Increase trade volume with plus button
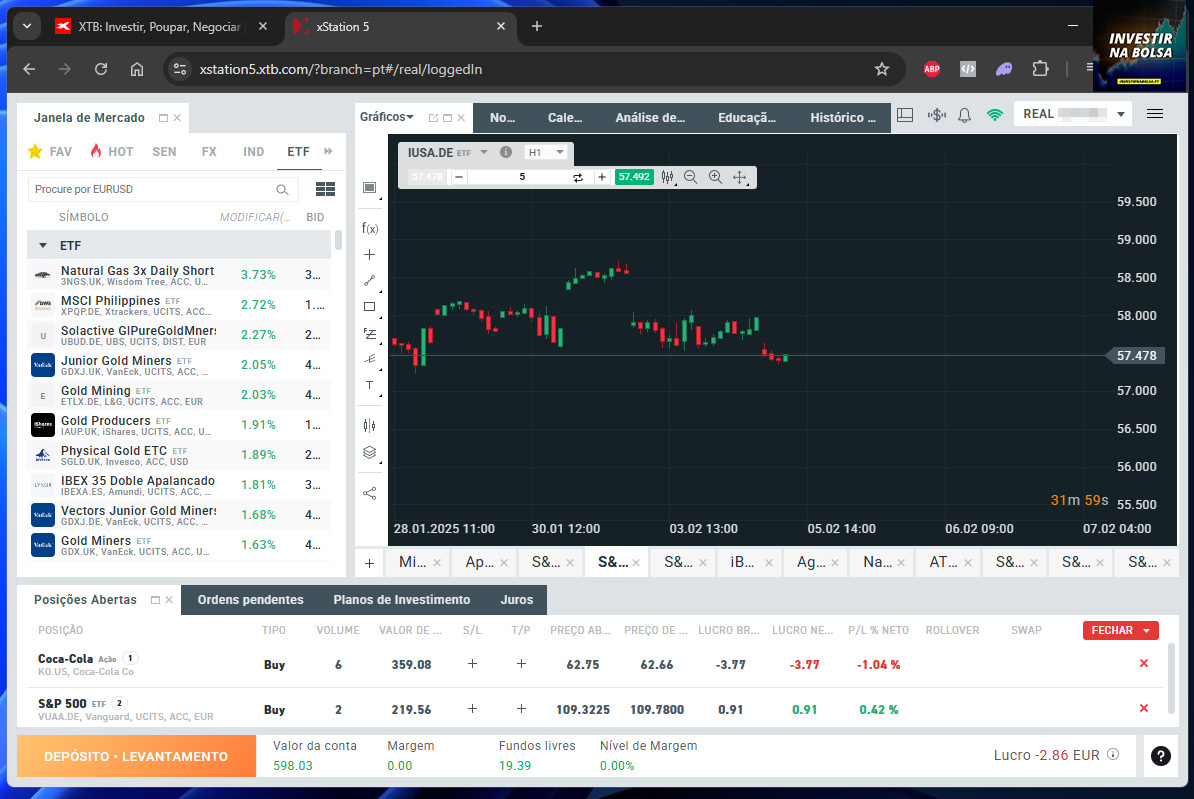 pyautogui.click(x=602, y=177)
